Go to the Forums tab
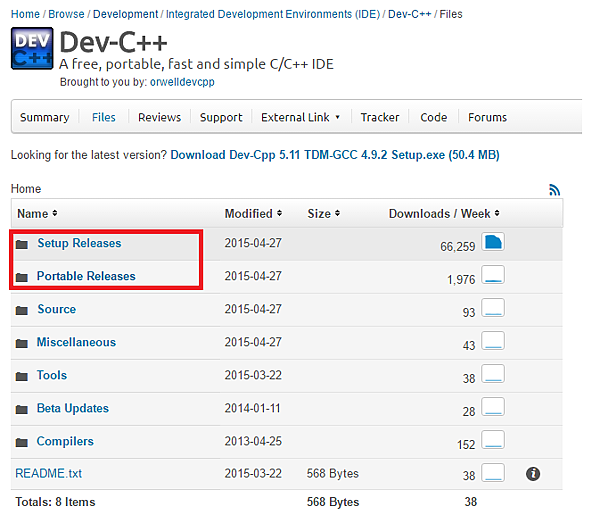Image resolution: width=600 pixels, height=515 pixels. 487,117
